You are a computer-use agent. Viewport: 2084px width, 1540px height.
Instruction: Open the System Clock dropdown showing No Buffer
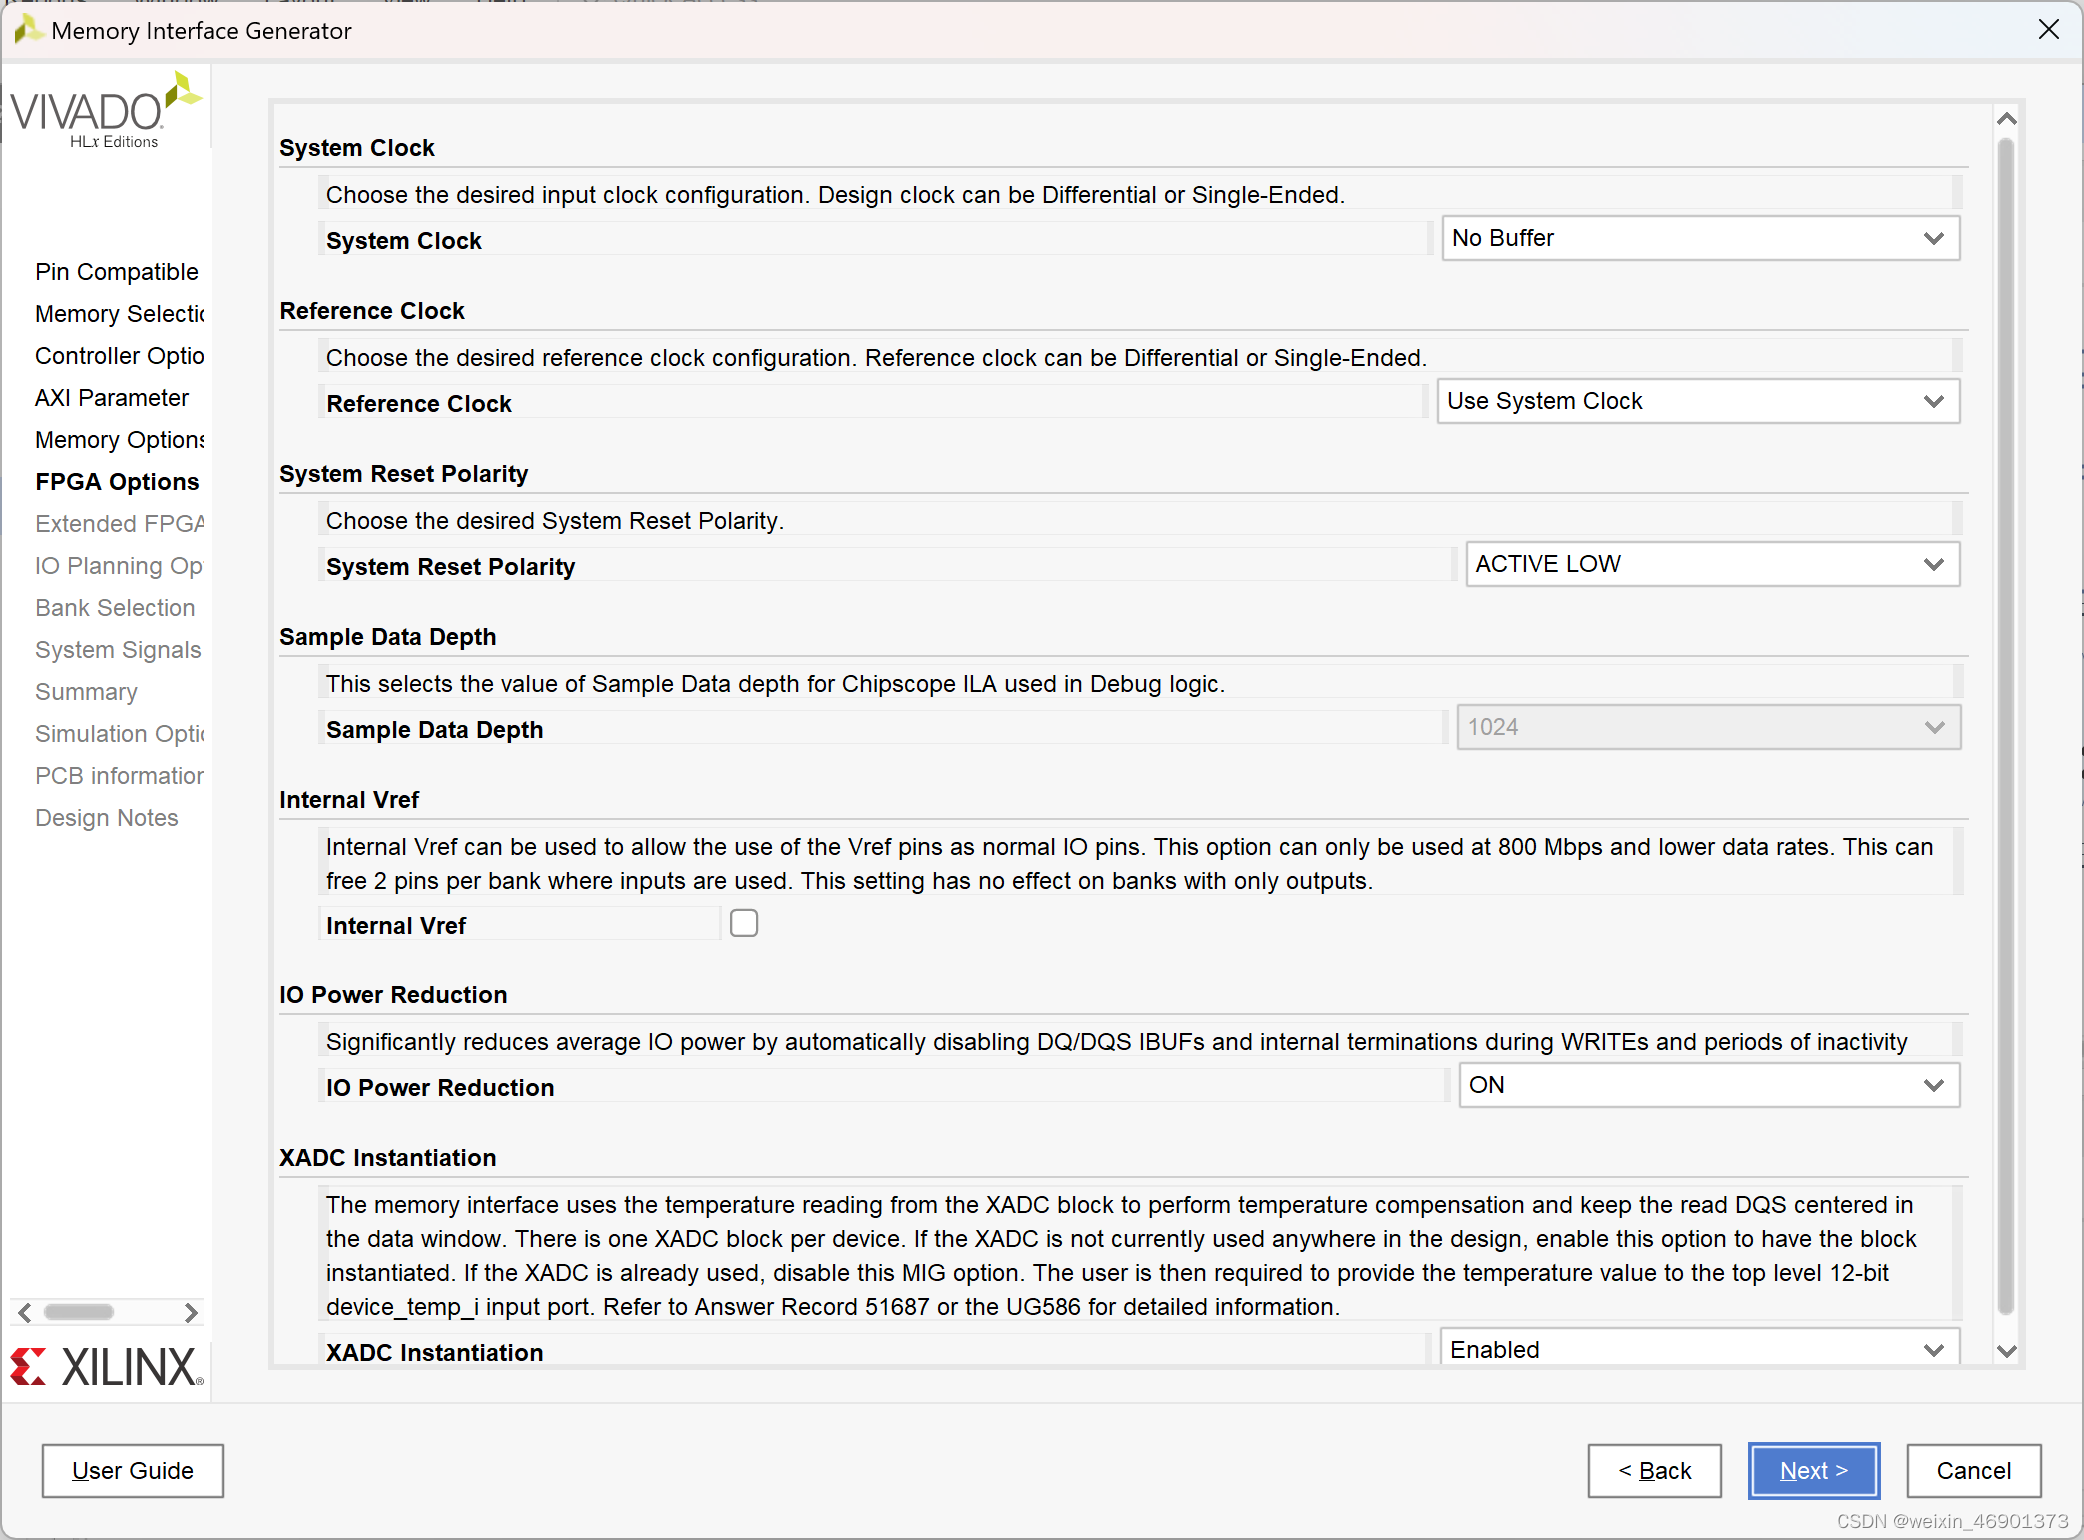1699,238
